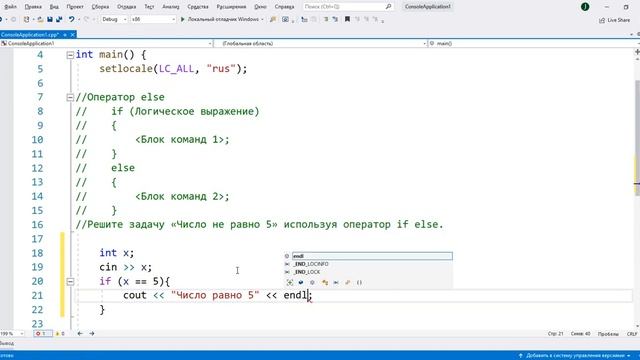Click Добавить в систему управления версиями

pyautogui.click(x=575, y=356)
